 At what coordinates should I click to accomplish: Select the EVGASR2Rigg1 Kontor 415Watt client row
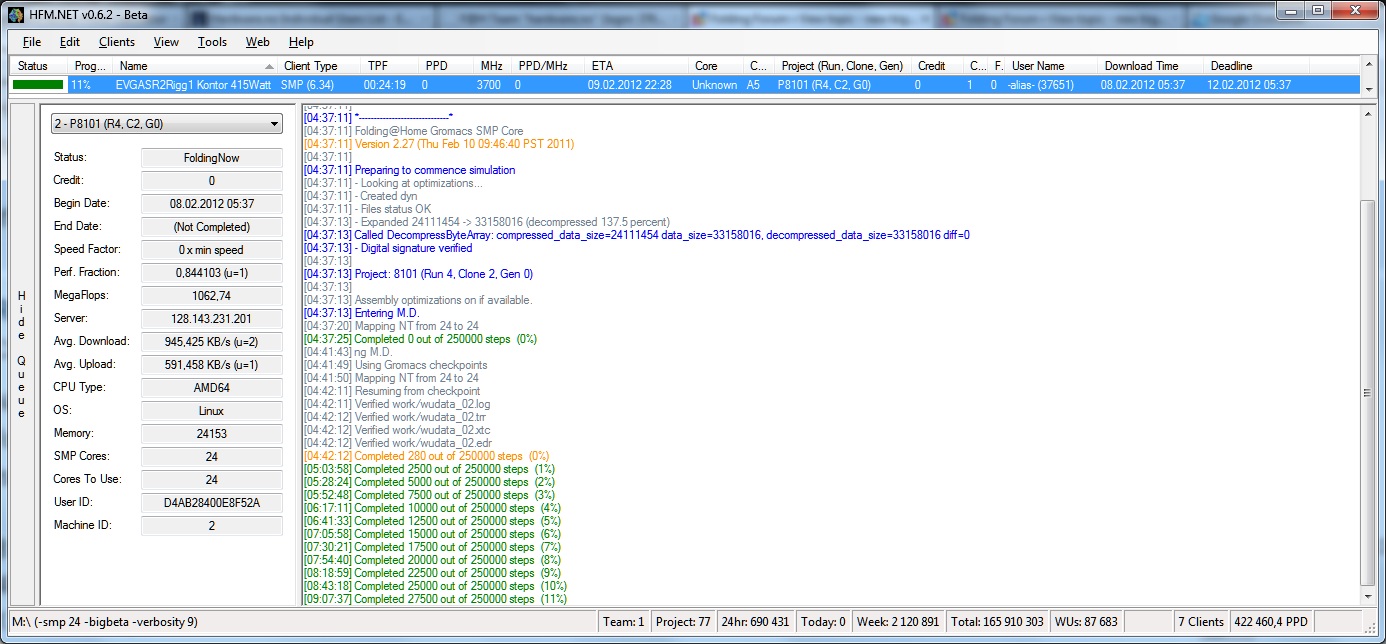coord(685,85)
